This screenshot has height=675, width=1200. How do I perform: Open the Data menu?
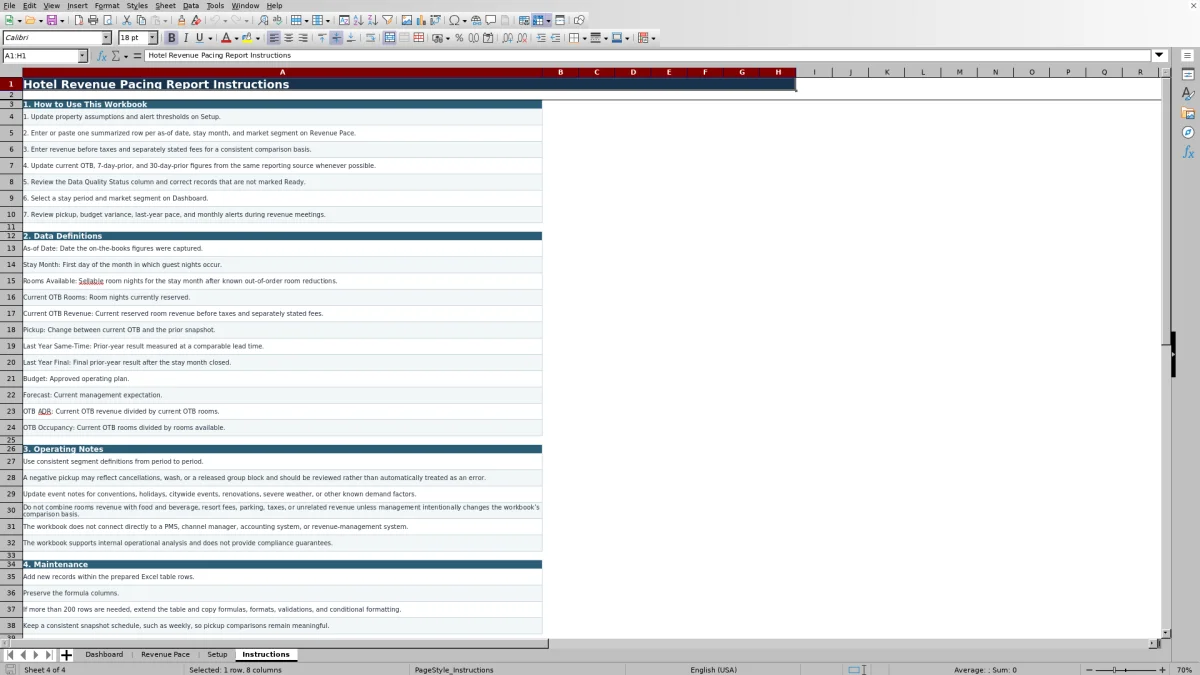coord(190,6)
